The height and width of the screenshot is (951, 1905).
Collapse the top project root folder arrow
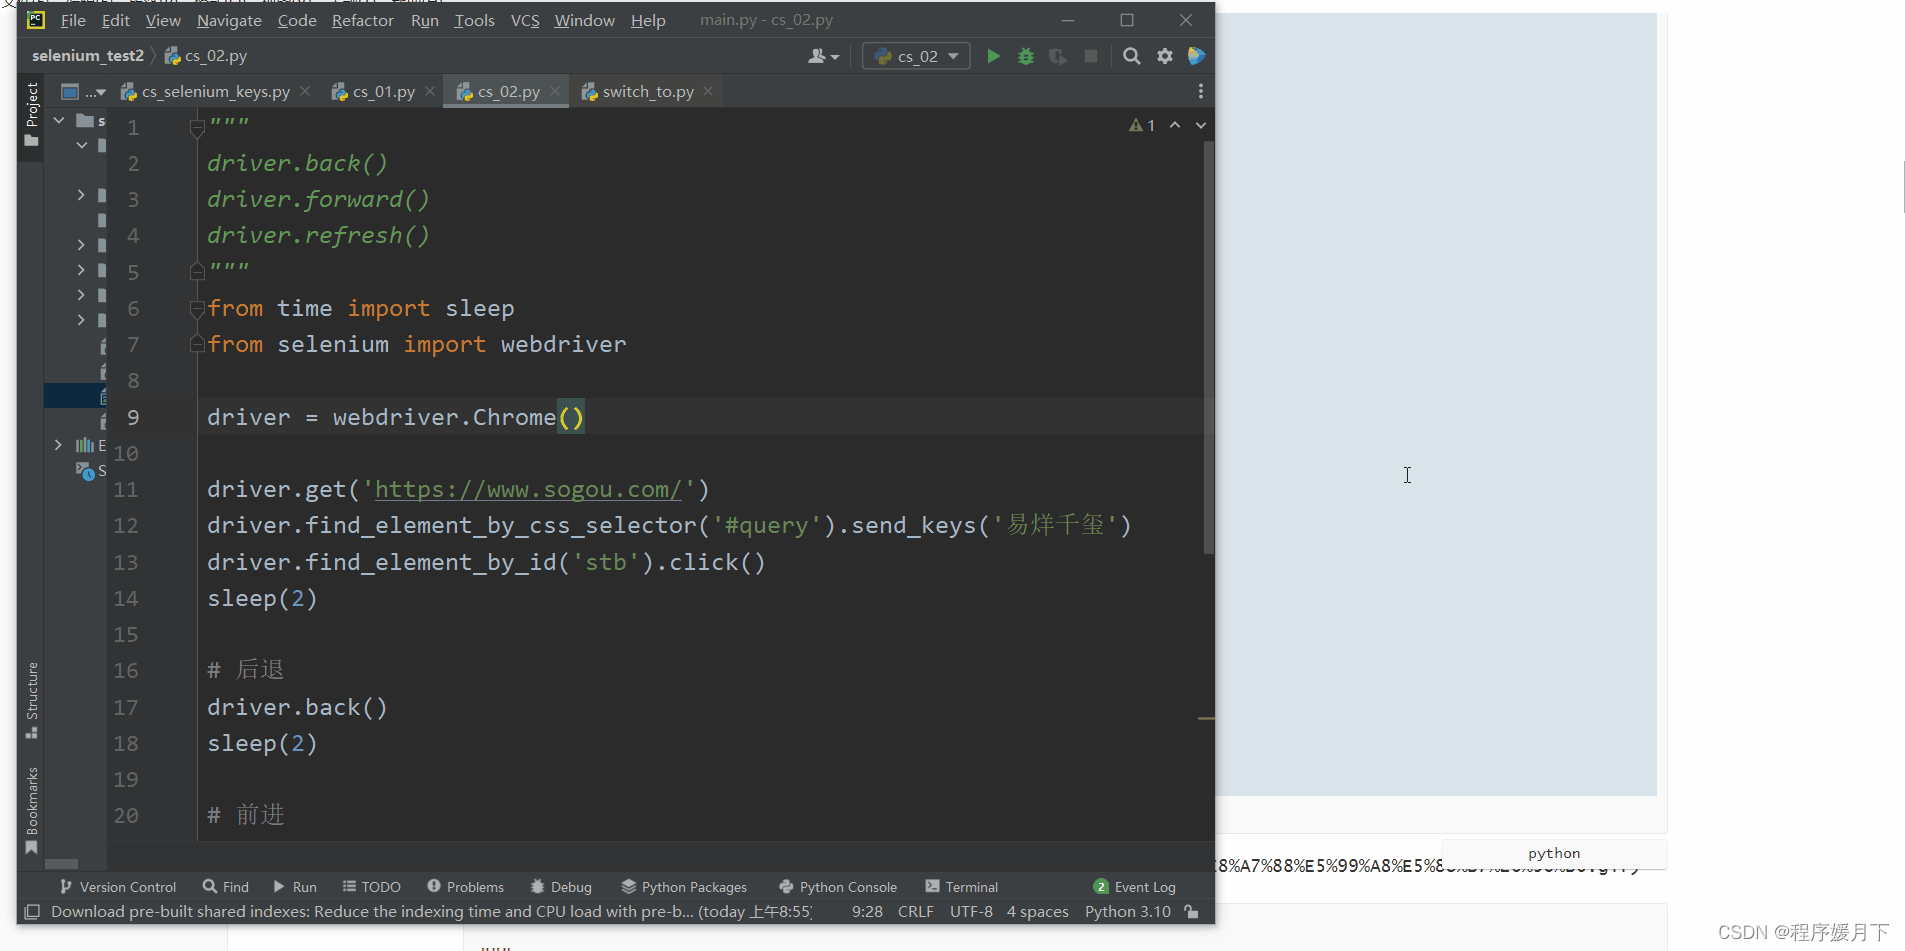point(59,120)
